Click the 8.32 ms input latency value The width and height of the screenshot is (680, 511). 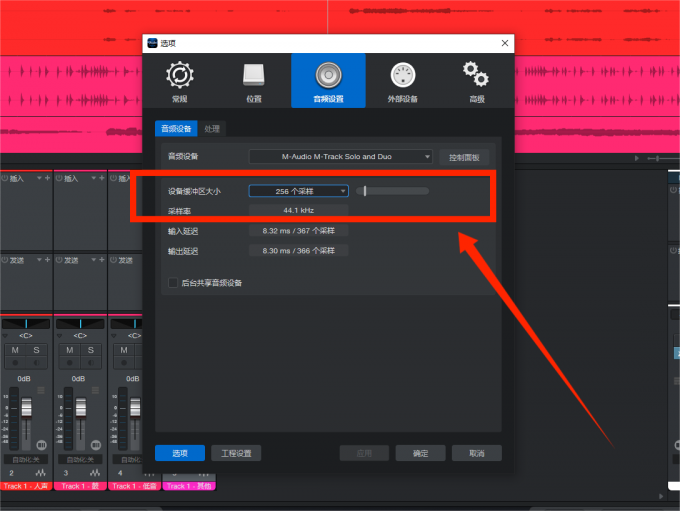298,231
